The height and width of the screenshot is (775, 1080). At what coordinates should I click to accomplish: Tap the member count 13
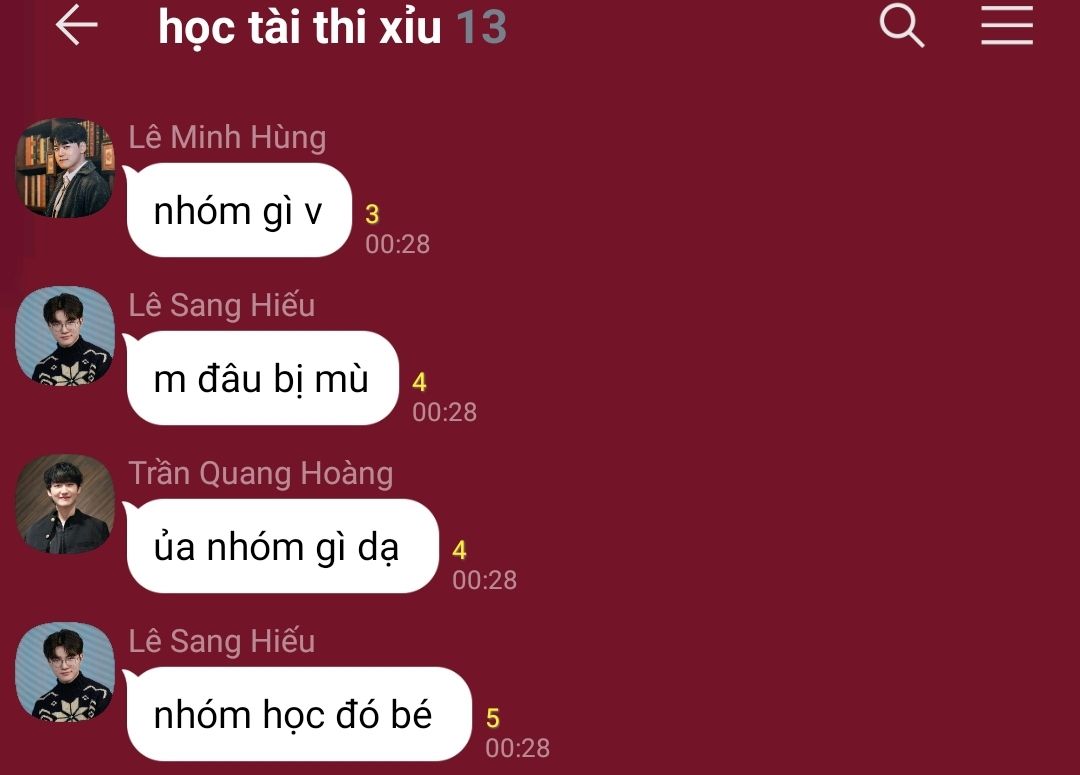click(481, 28)
